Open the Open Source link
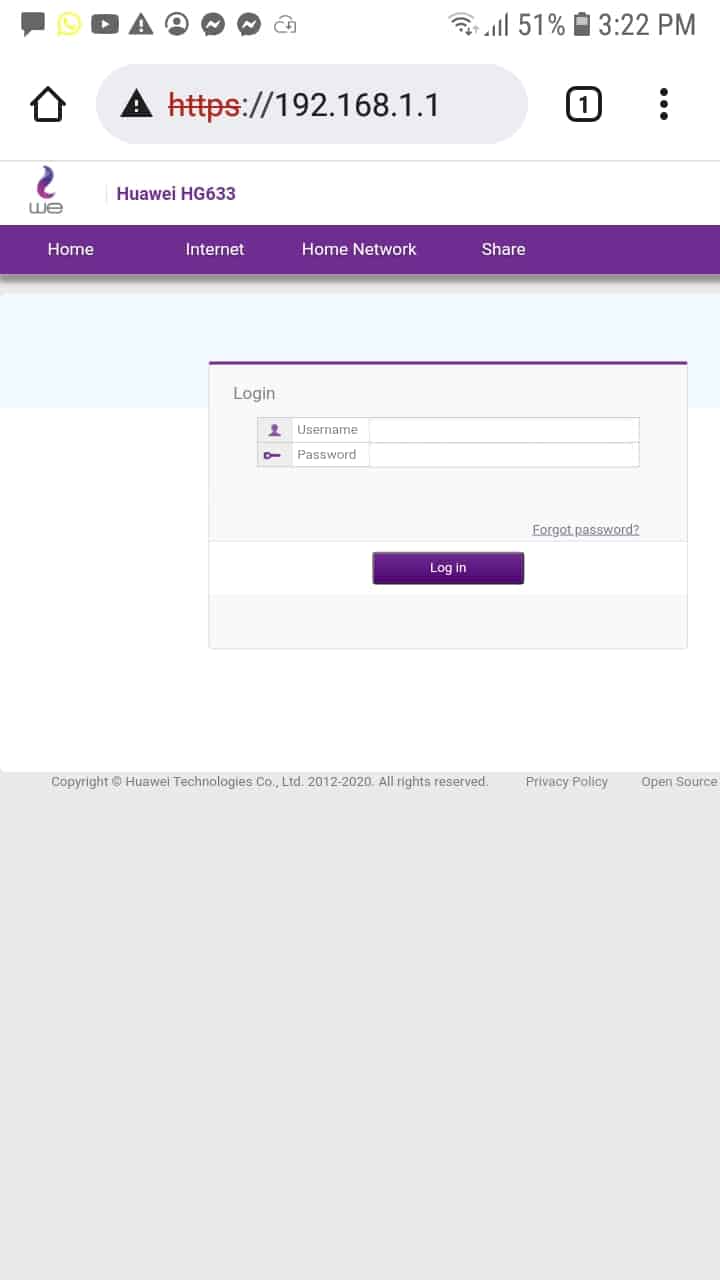 679,782
